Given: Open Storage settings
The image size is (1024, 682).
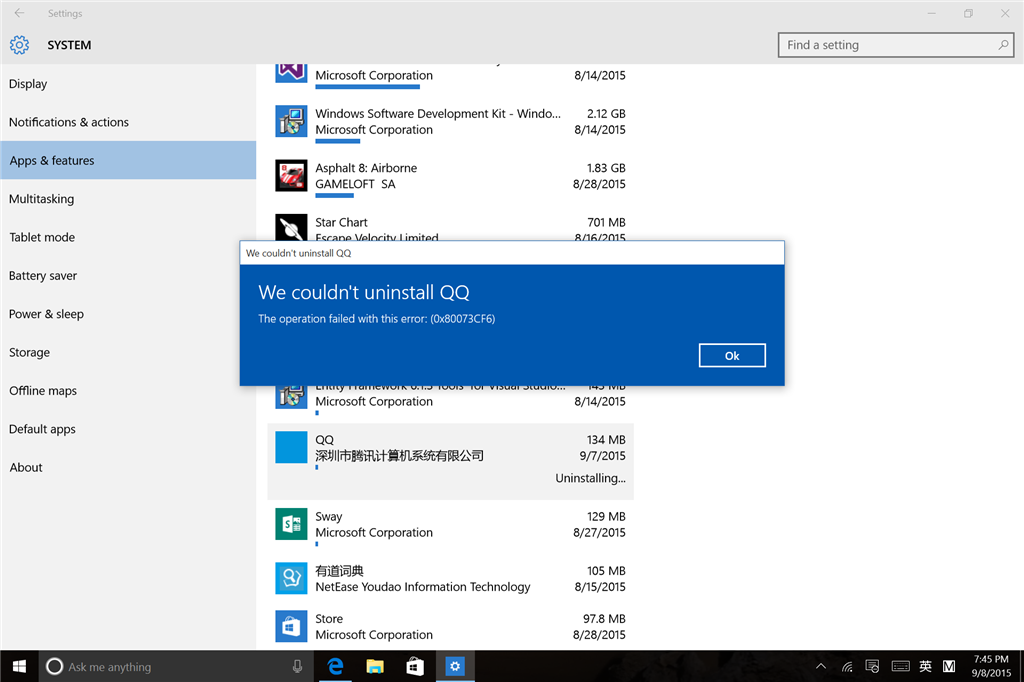Looking at the screenshot, I should pos(29,352).
